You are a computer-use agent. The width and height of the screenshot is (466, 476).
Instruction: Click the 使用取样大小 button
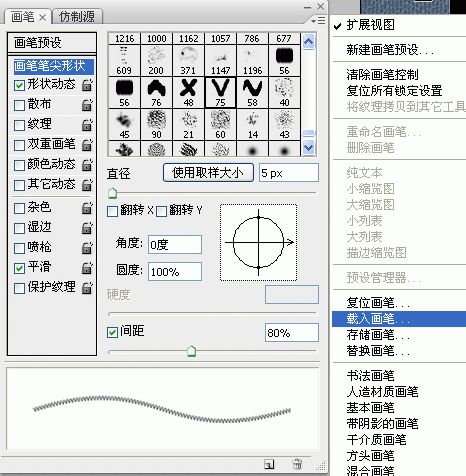pos(208,173)
